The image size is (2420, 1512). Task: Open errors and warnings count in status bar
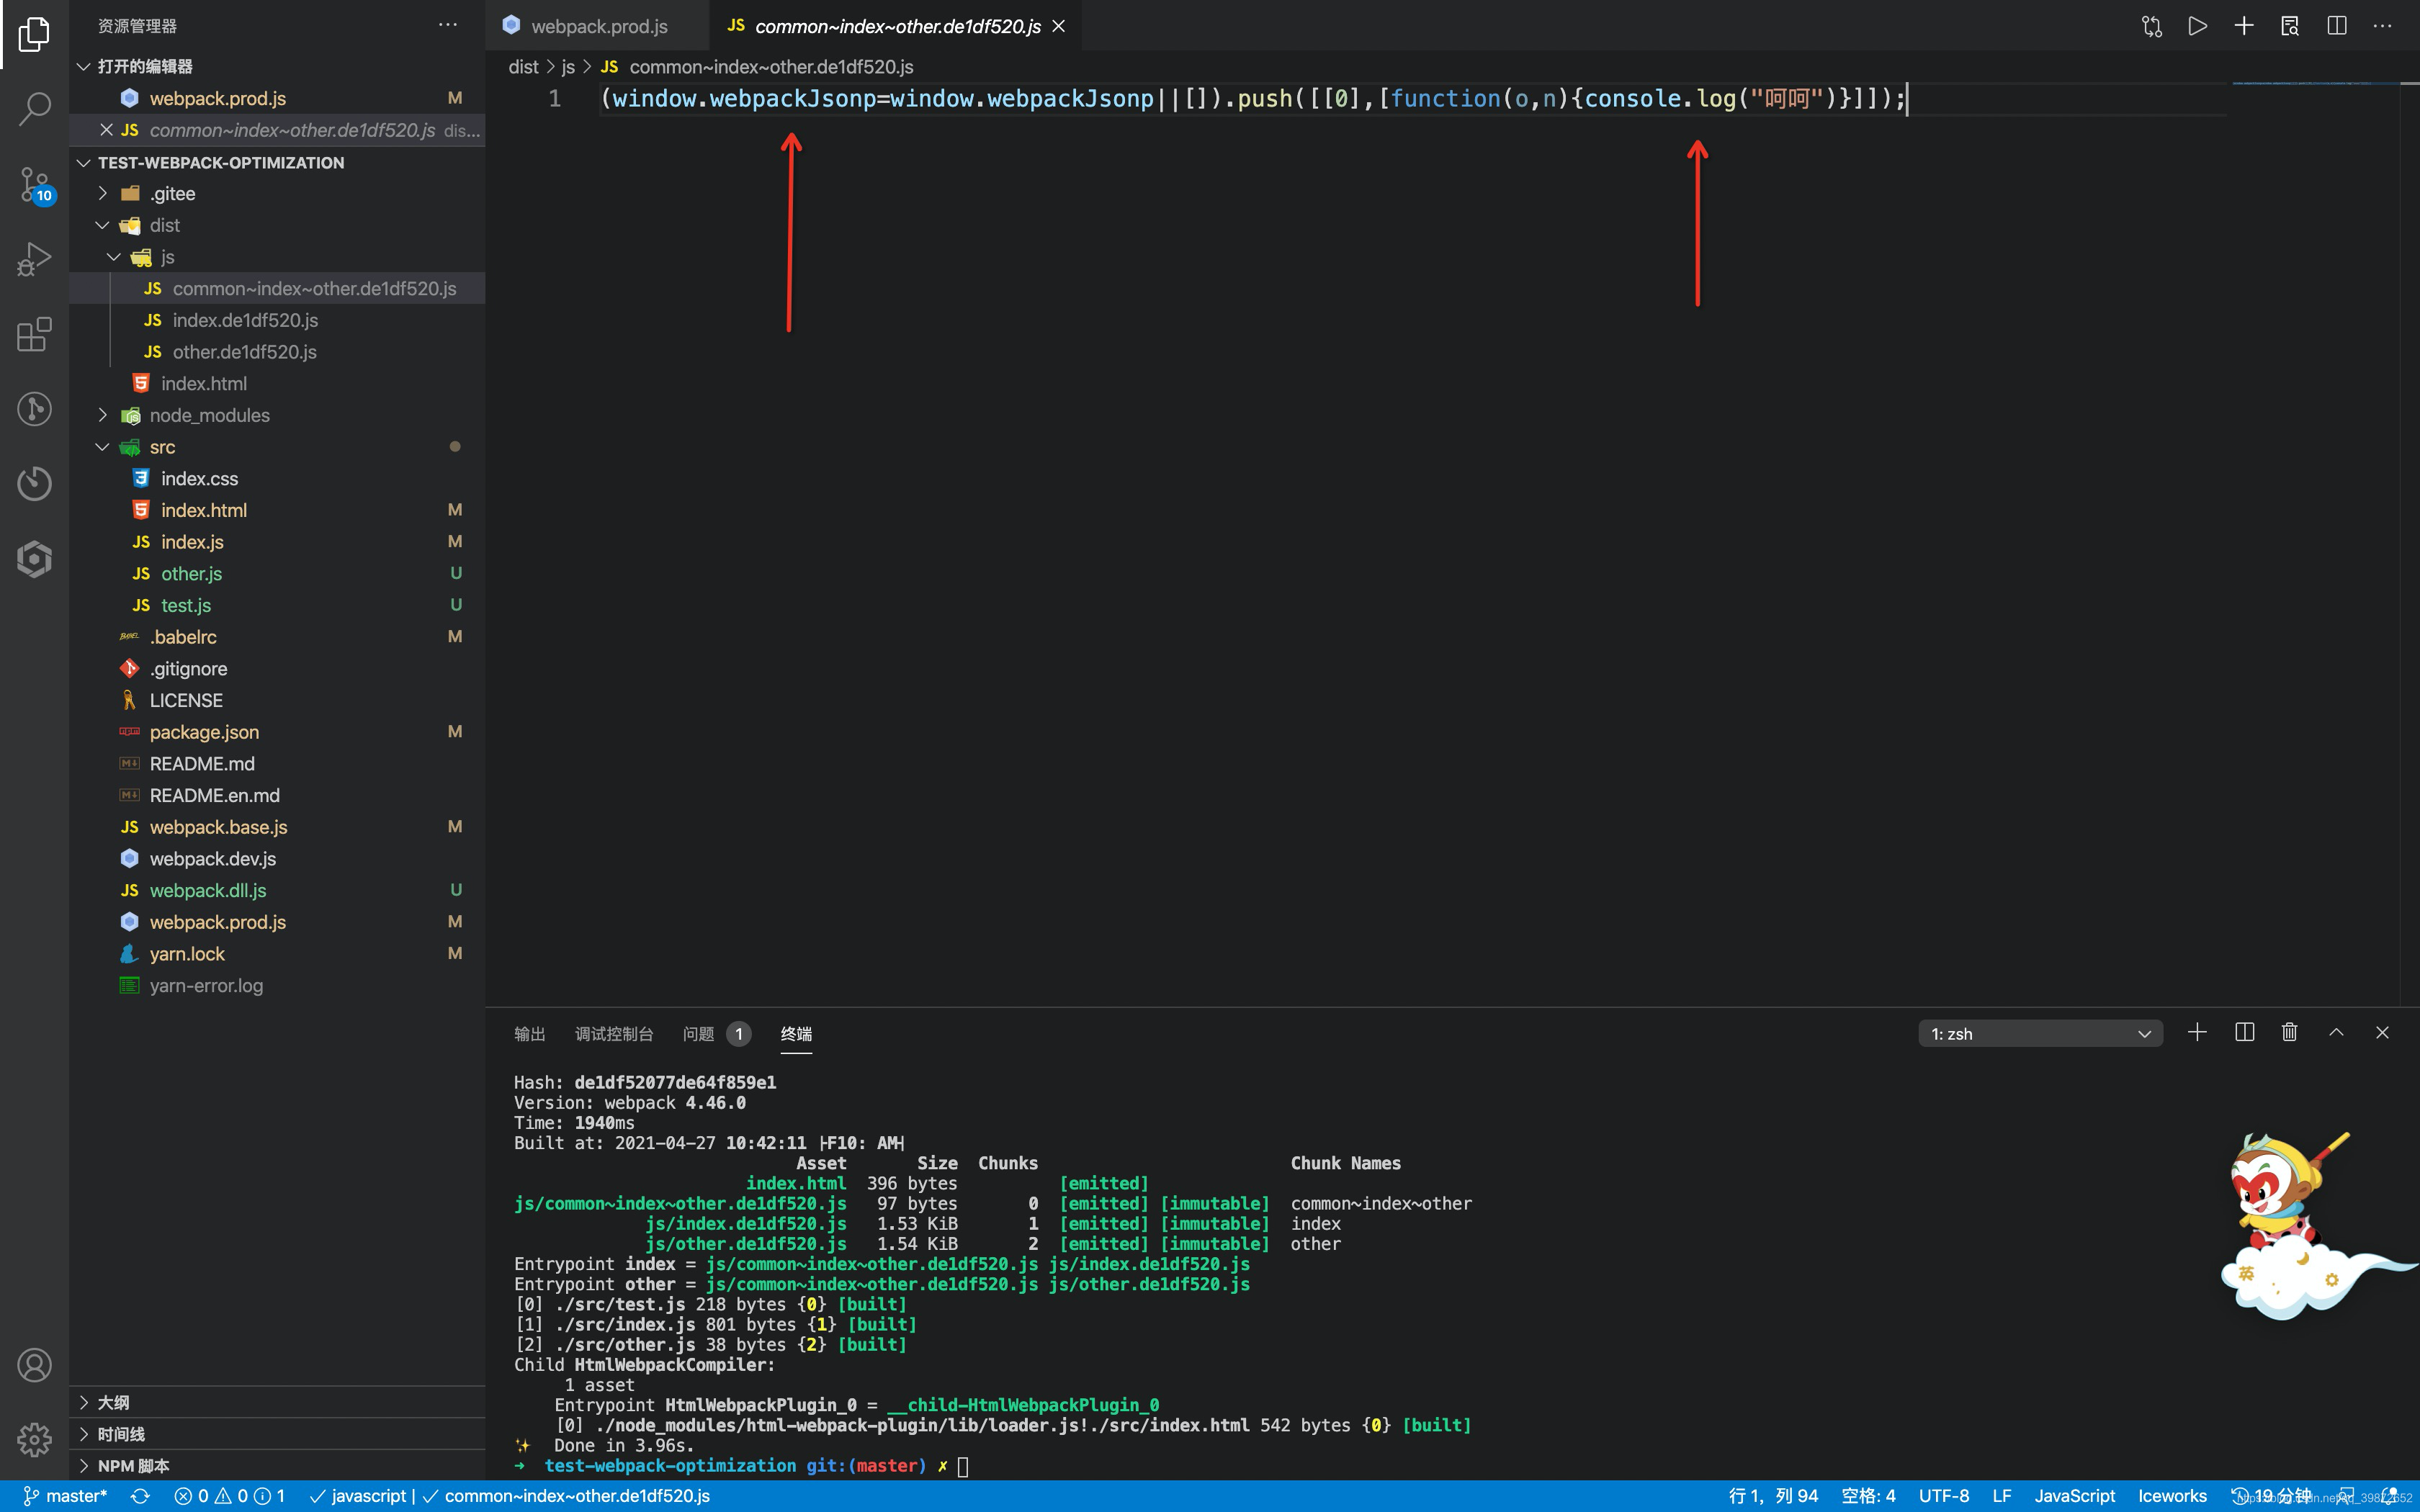(x=230, y=1496)
